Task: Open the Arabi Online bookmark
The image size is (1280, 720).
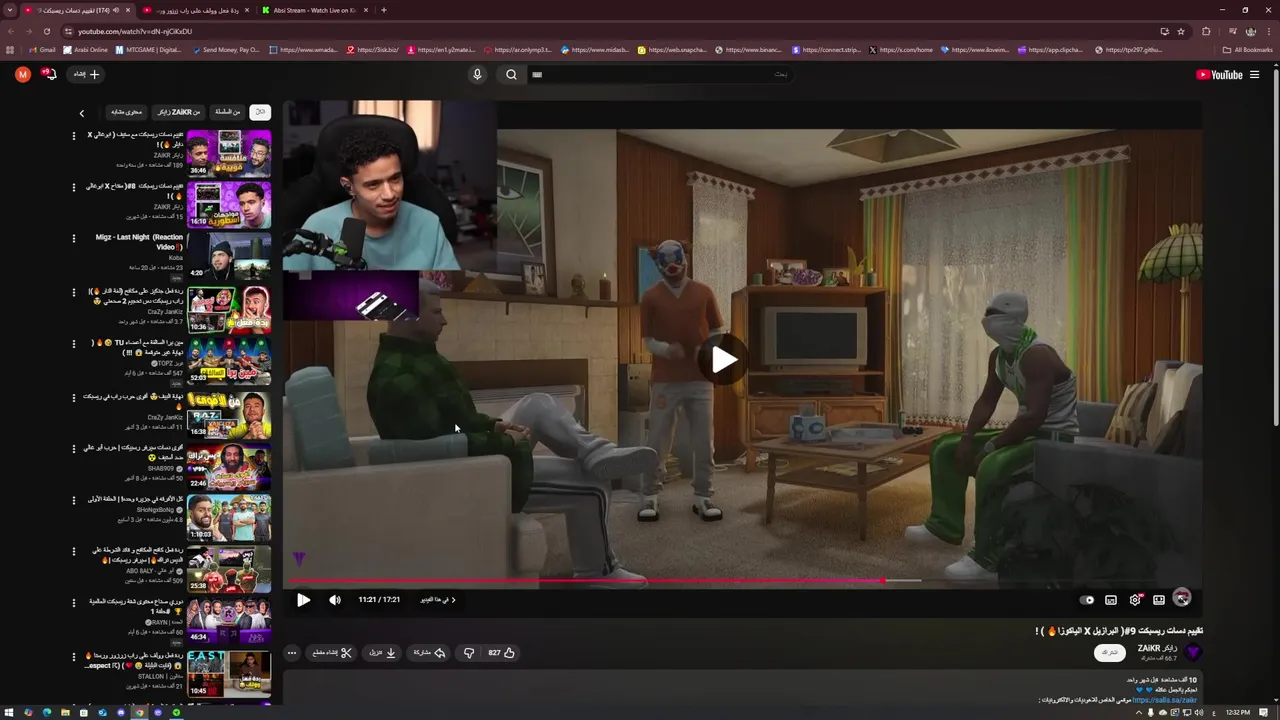Action: [86, 49]
